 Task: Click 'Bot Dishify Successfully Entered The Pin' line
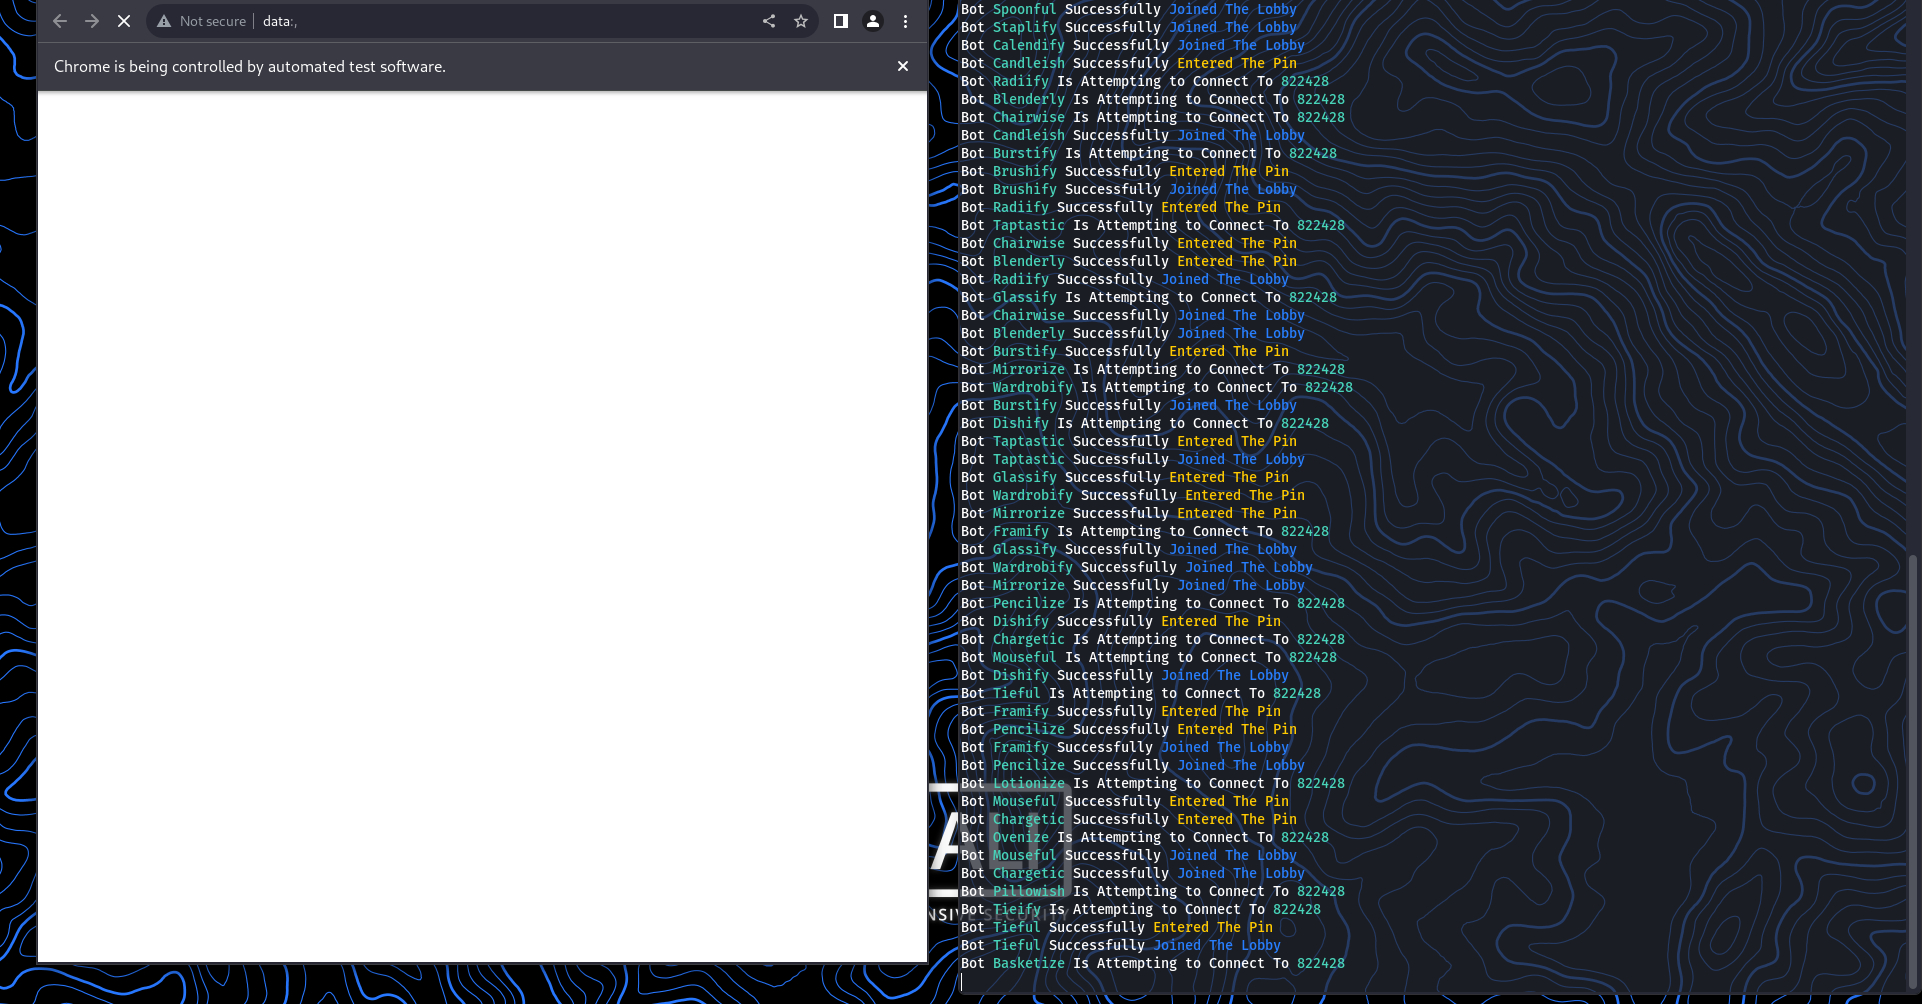click(x=1121, y=621)
